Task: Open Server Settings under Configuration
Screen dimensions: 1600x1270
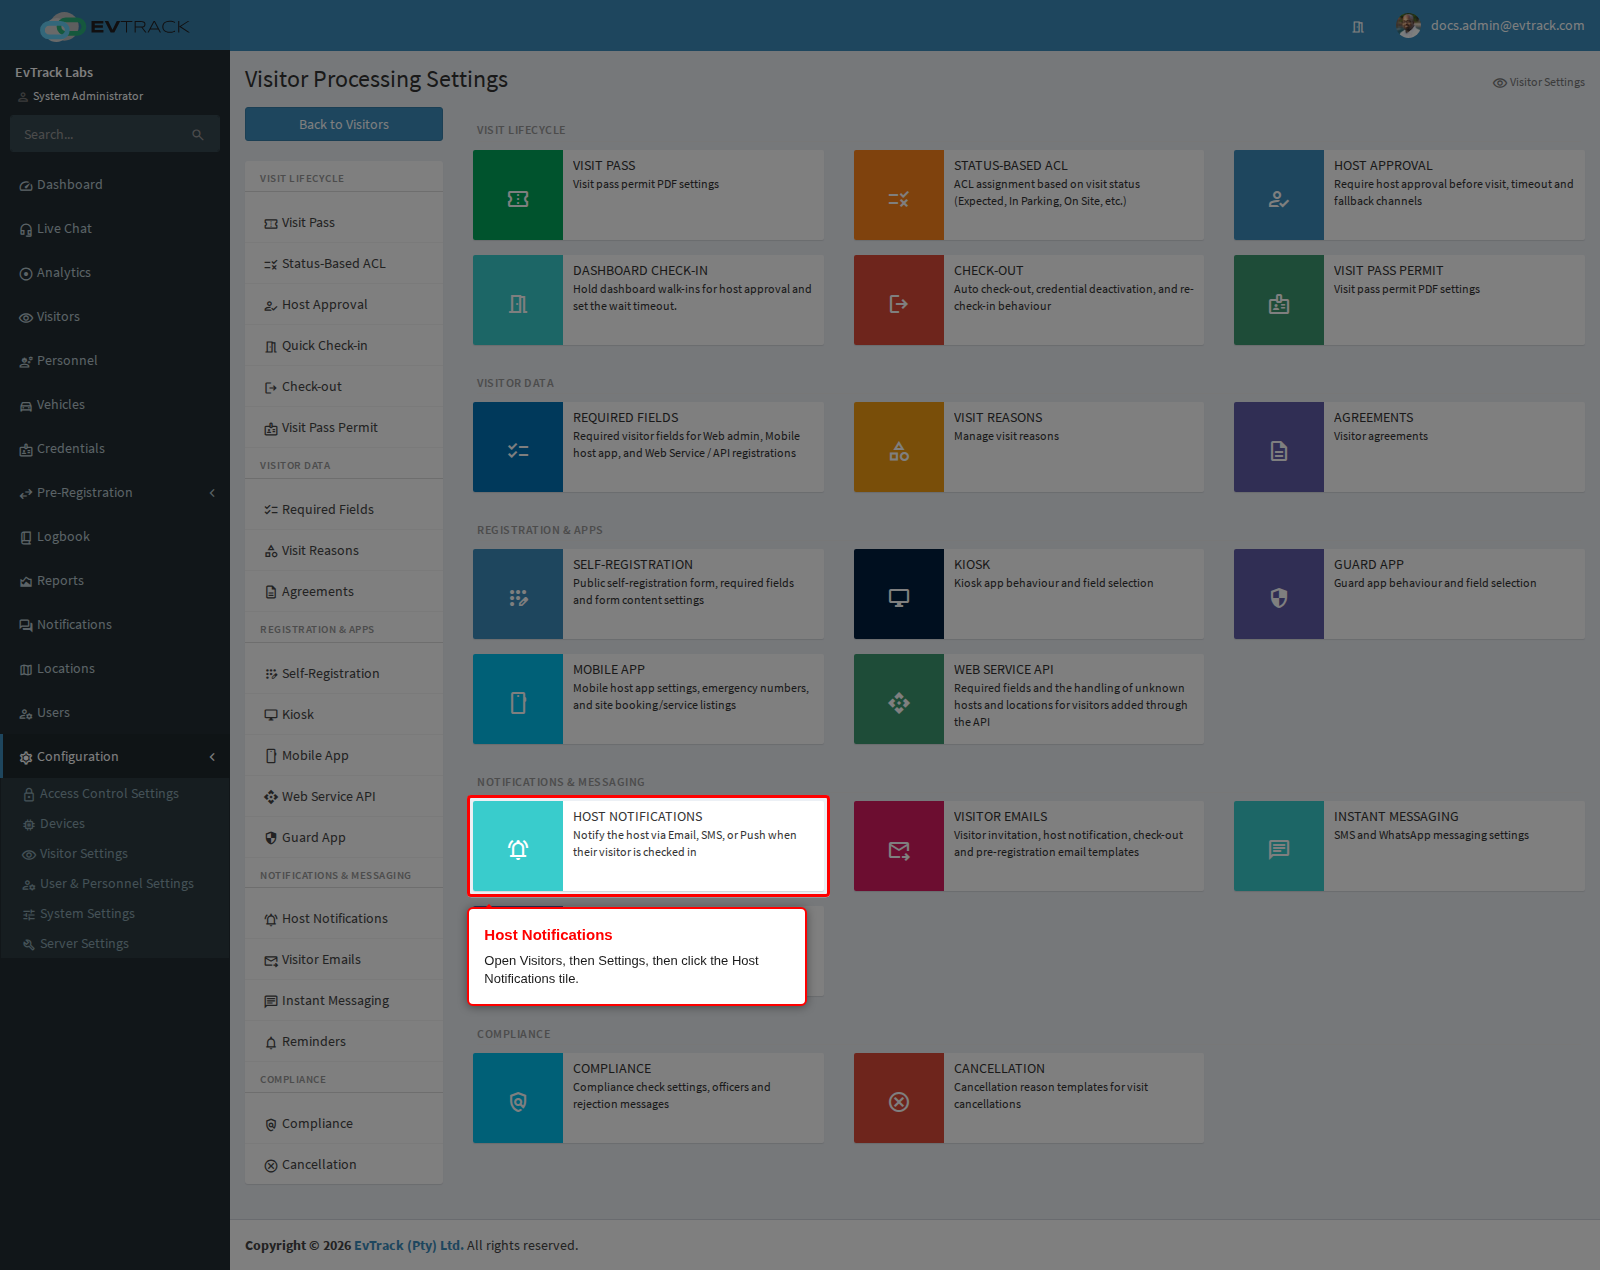Action: (84, 944)
